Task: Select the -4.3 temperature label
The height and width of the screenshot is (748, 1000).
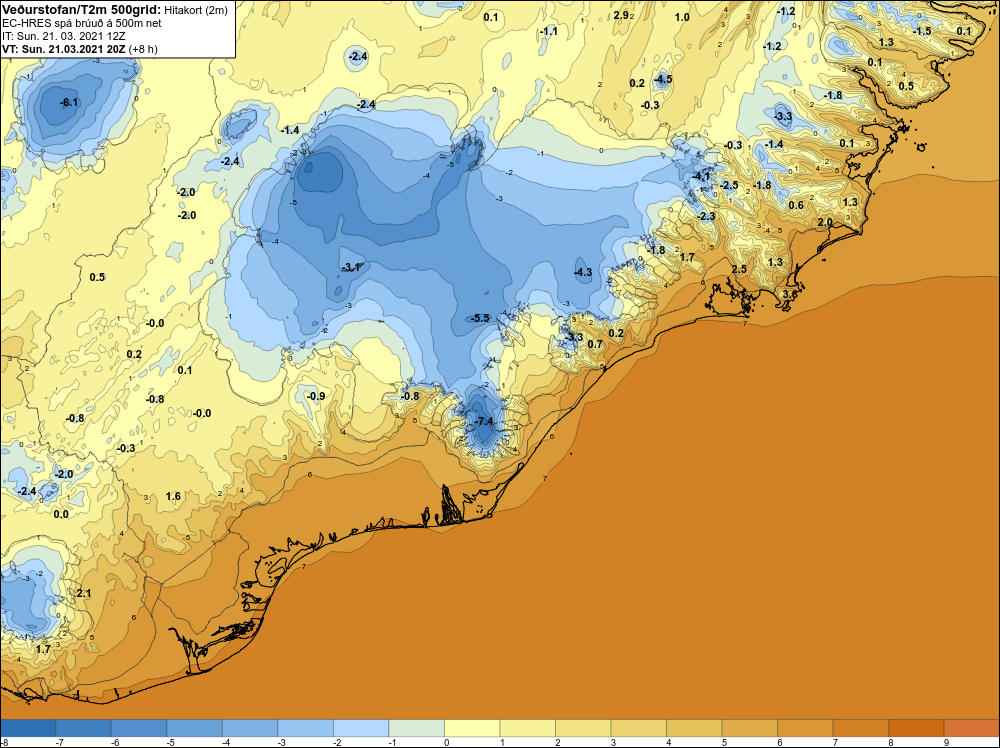Action: (582, 272)
